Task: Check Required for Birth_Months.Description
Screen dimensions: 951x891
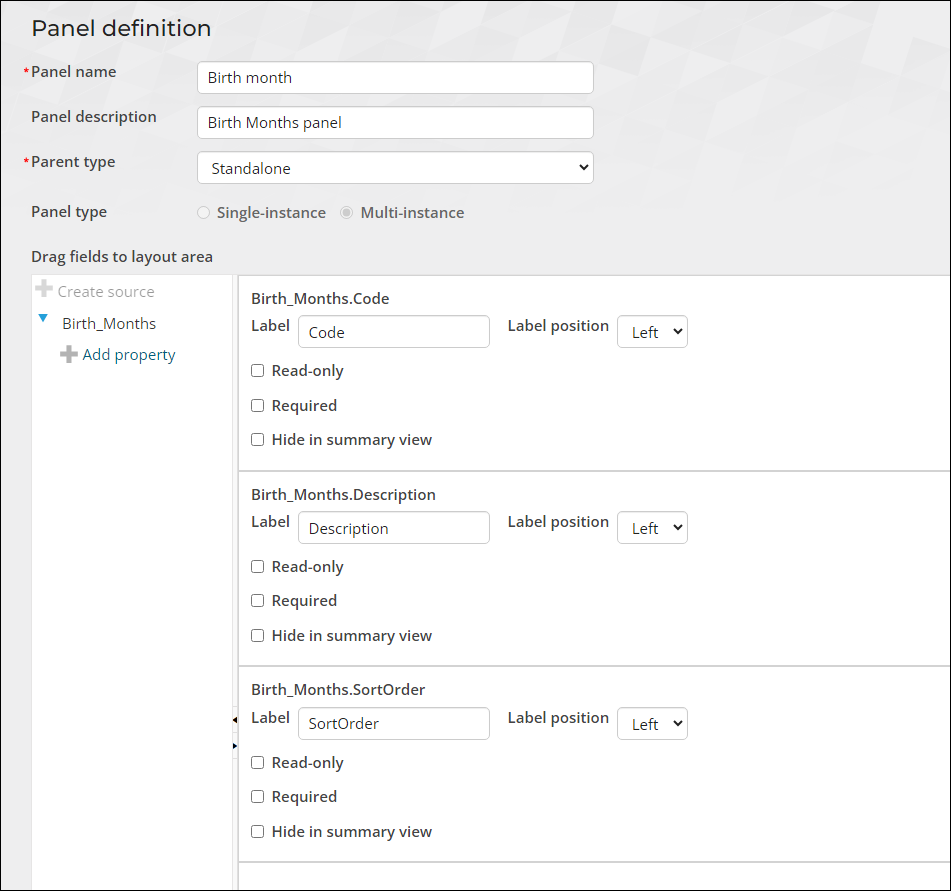Action: click(x=258, y=600)
